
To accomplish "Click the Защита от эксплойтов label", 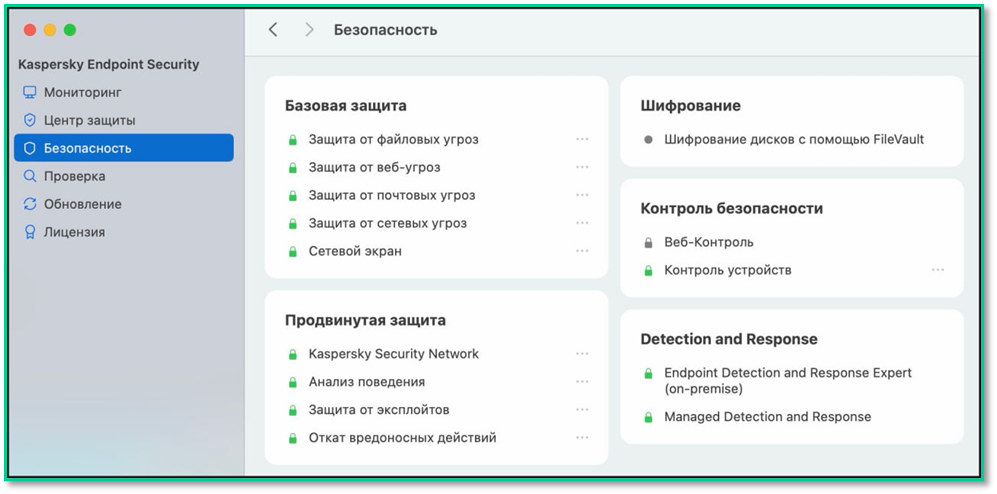I will pos(379,409).
